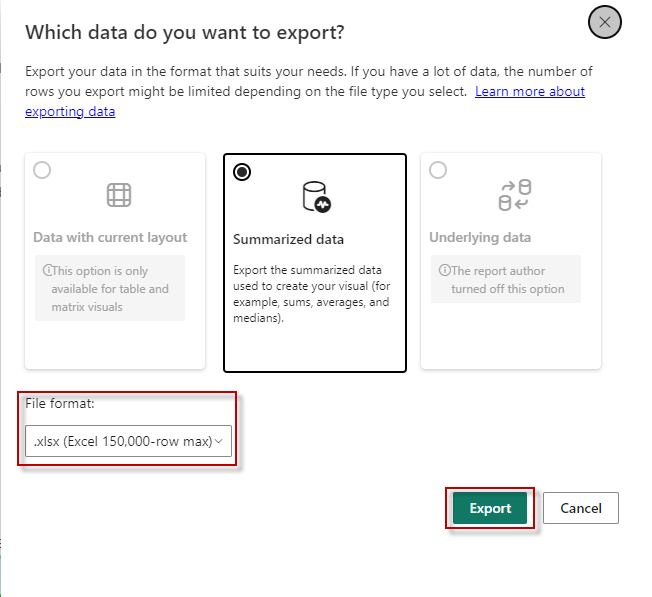Click the Underlying data database transfer icon
Image resolution: width=652 pixels, height=597 pixels.
(514, 196)
